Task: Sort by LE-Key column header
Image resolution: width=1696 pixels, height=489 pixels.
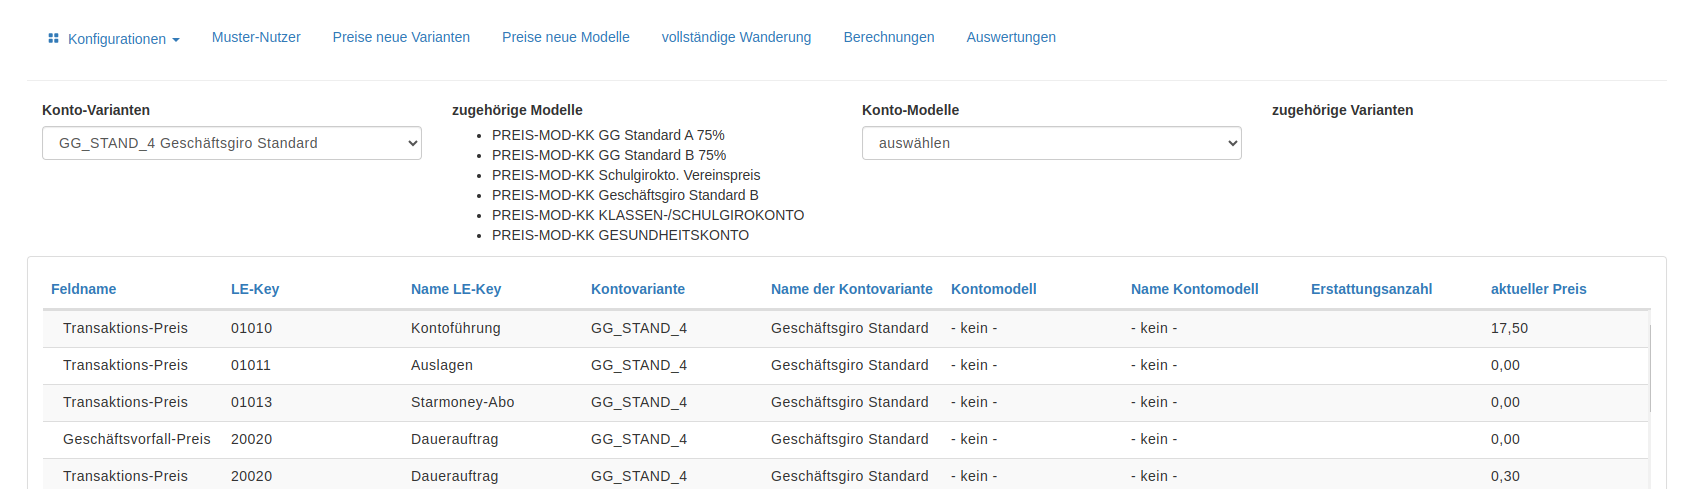Action: [255, 289]
